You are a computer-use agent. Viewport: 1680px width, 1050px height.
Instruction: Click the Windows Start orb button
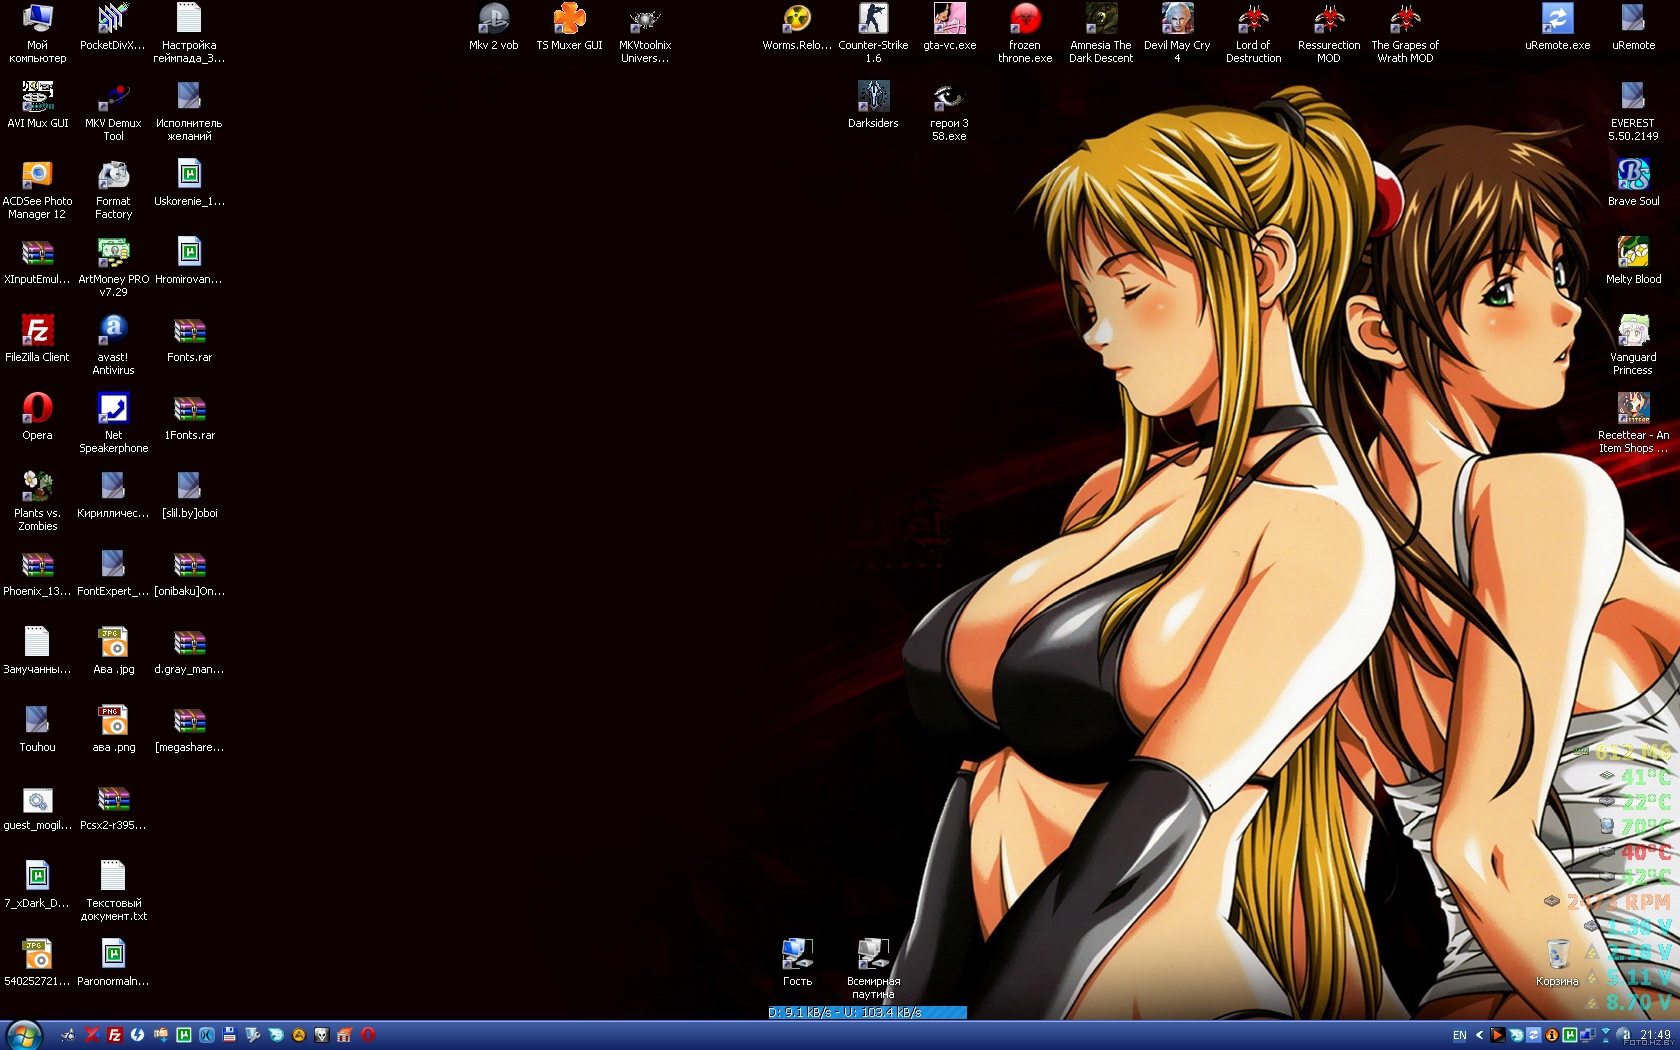22,1035
